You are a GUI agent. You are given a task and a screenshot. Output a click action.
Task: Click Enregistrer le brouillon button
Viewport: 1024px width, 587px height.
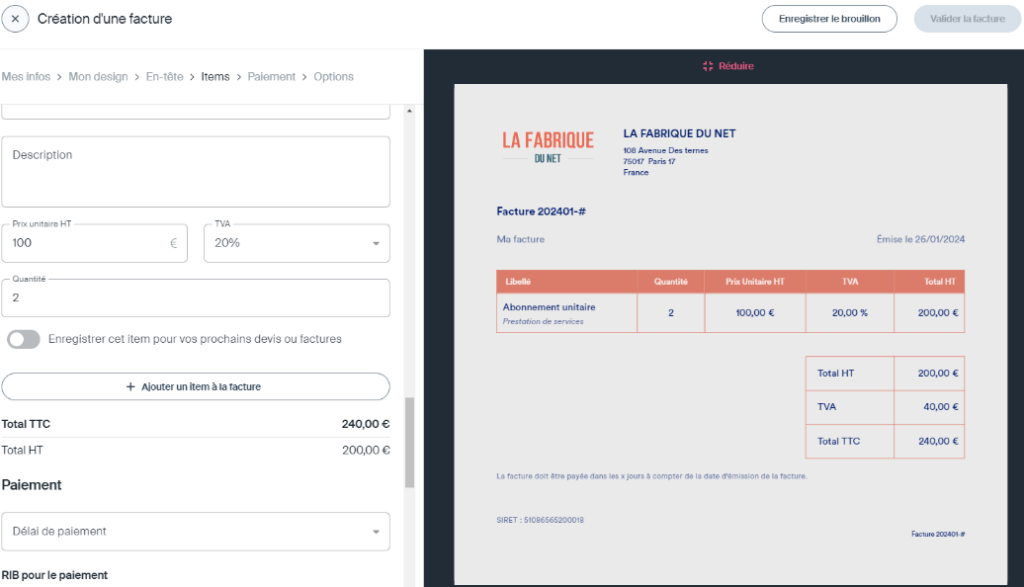click(x=829, y=19)
